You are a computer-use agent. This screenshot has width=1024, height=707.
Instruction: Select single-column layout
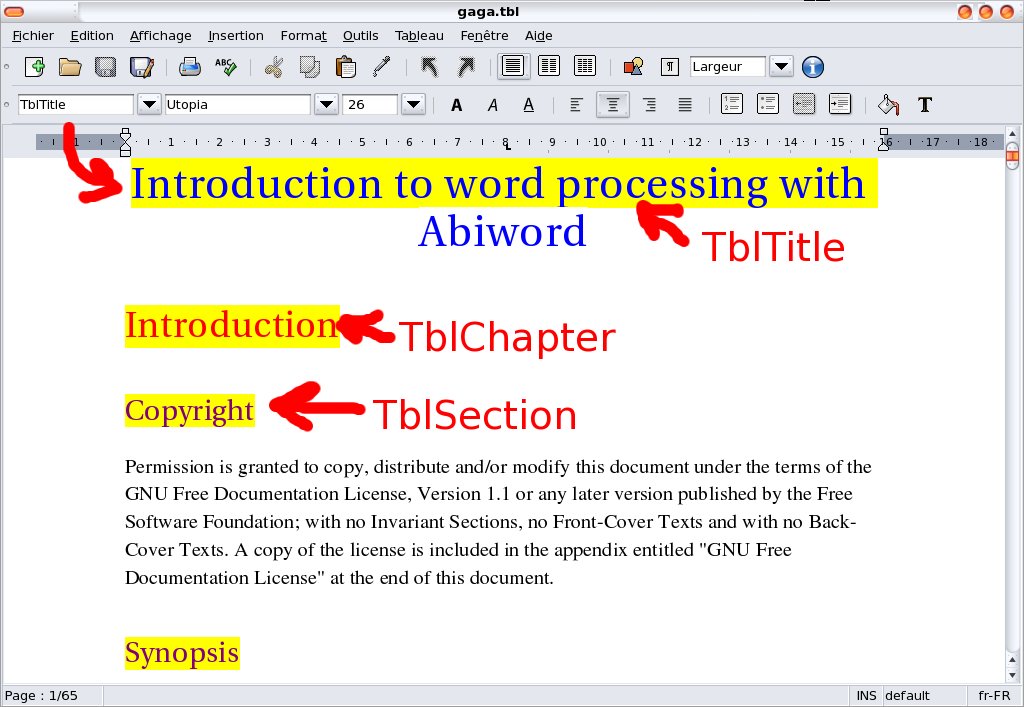coord(513,66)
